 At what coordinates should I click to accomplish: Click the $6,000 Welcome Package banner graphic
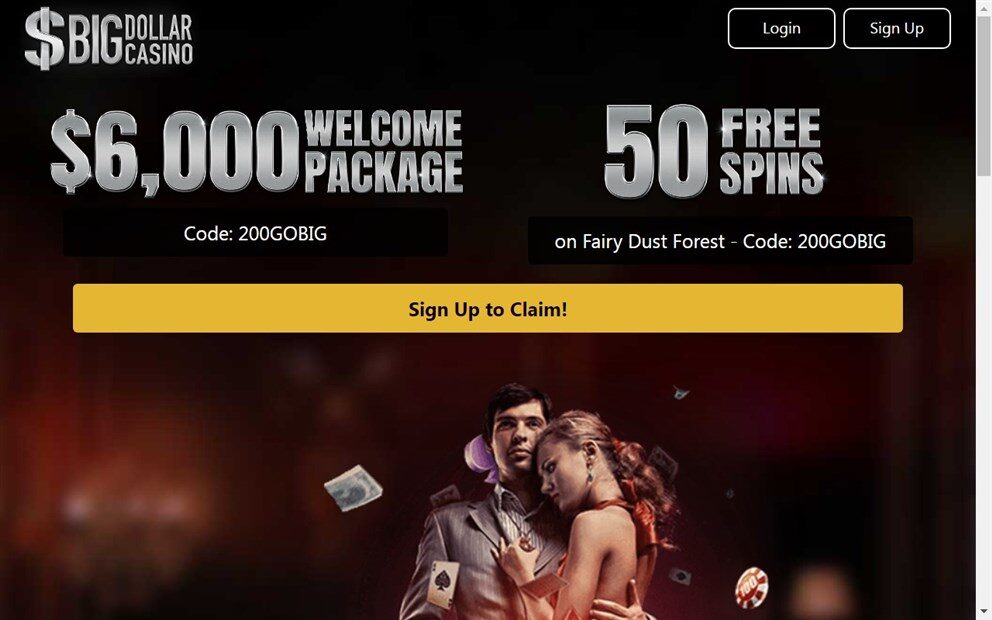coord(256,151)
